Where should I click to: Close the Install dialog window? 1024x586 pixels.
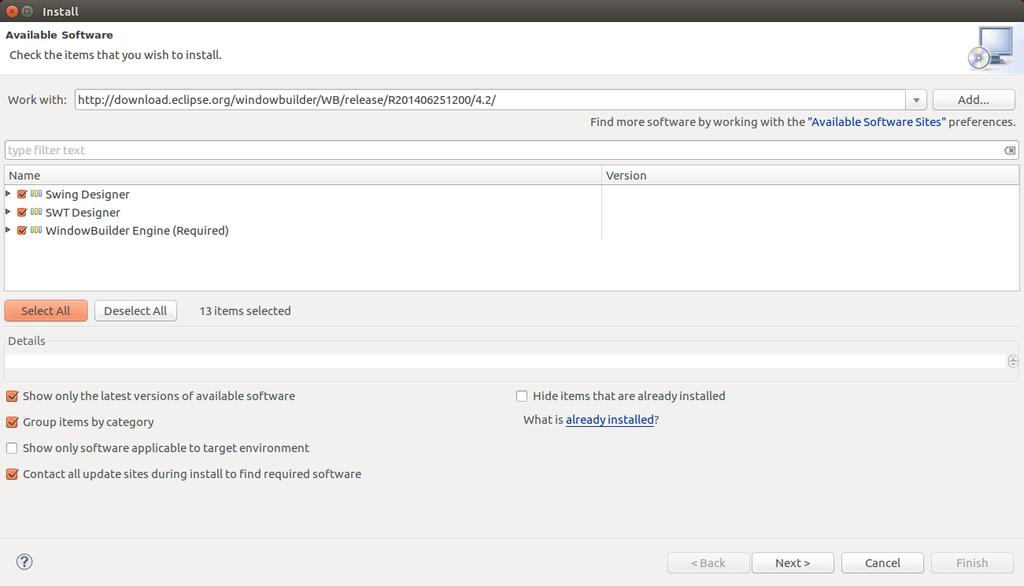[x=12, y=11]
